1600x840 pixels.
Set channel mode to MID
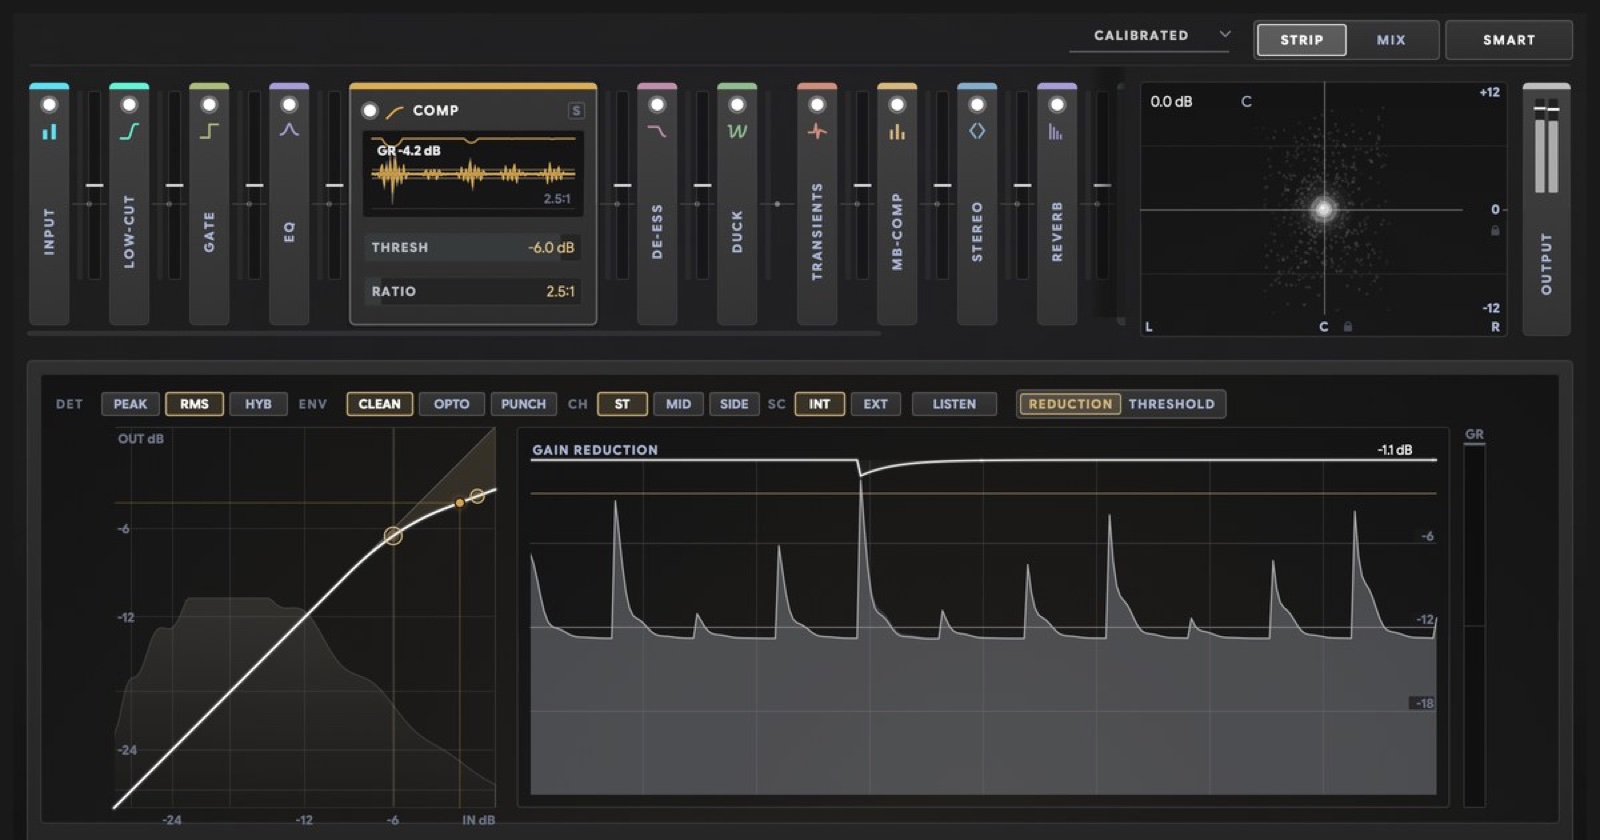coord(678,404)
